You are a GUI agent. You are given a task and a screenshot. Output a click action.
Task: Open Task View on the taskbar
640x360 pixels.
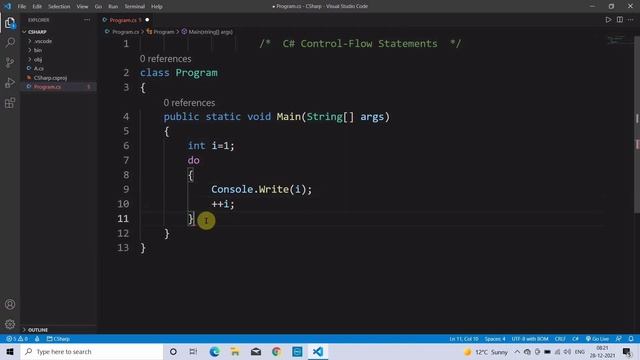point(193,352)
